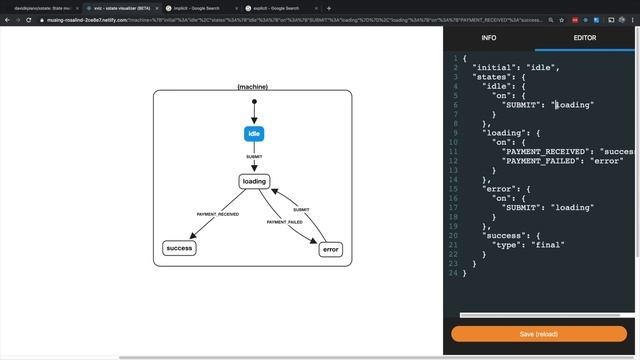Image resolution: width=640 pixels, height=360 pixels.
Task: Reload the page with the refresh icon
Action: coord(29,20)
